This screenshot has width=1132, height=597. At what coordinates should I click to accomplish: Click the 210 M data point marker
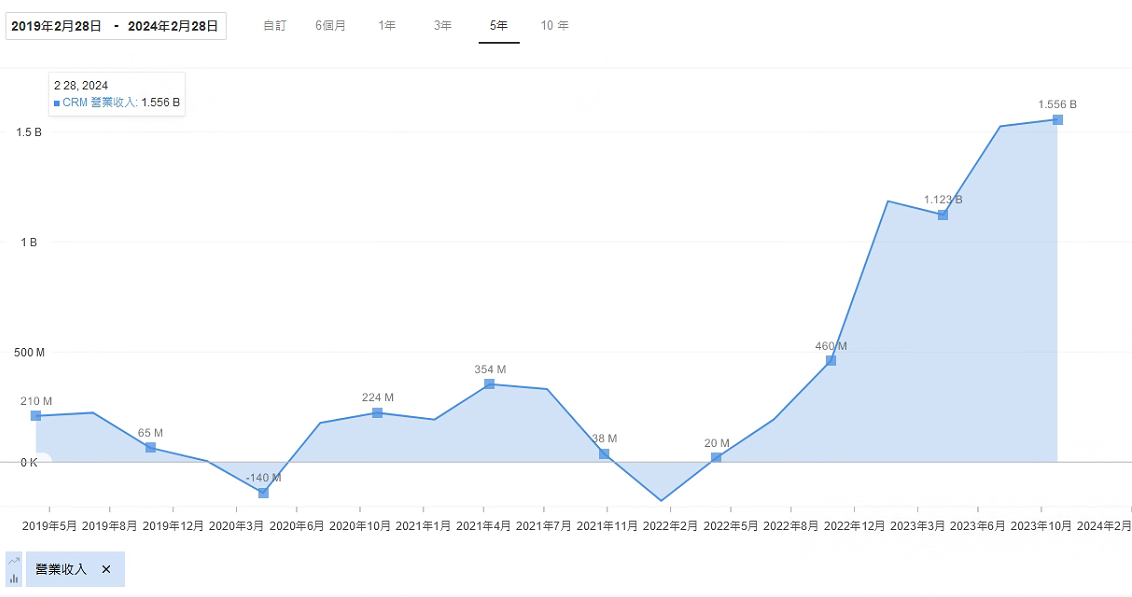click(x=36, y=416)
